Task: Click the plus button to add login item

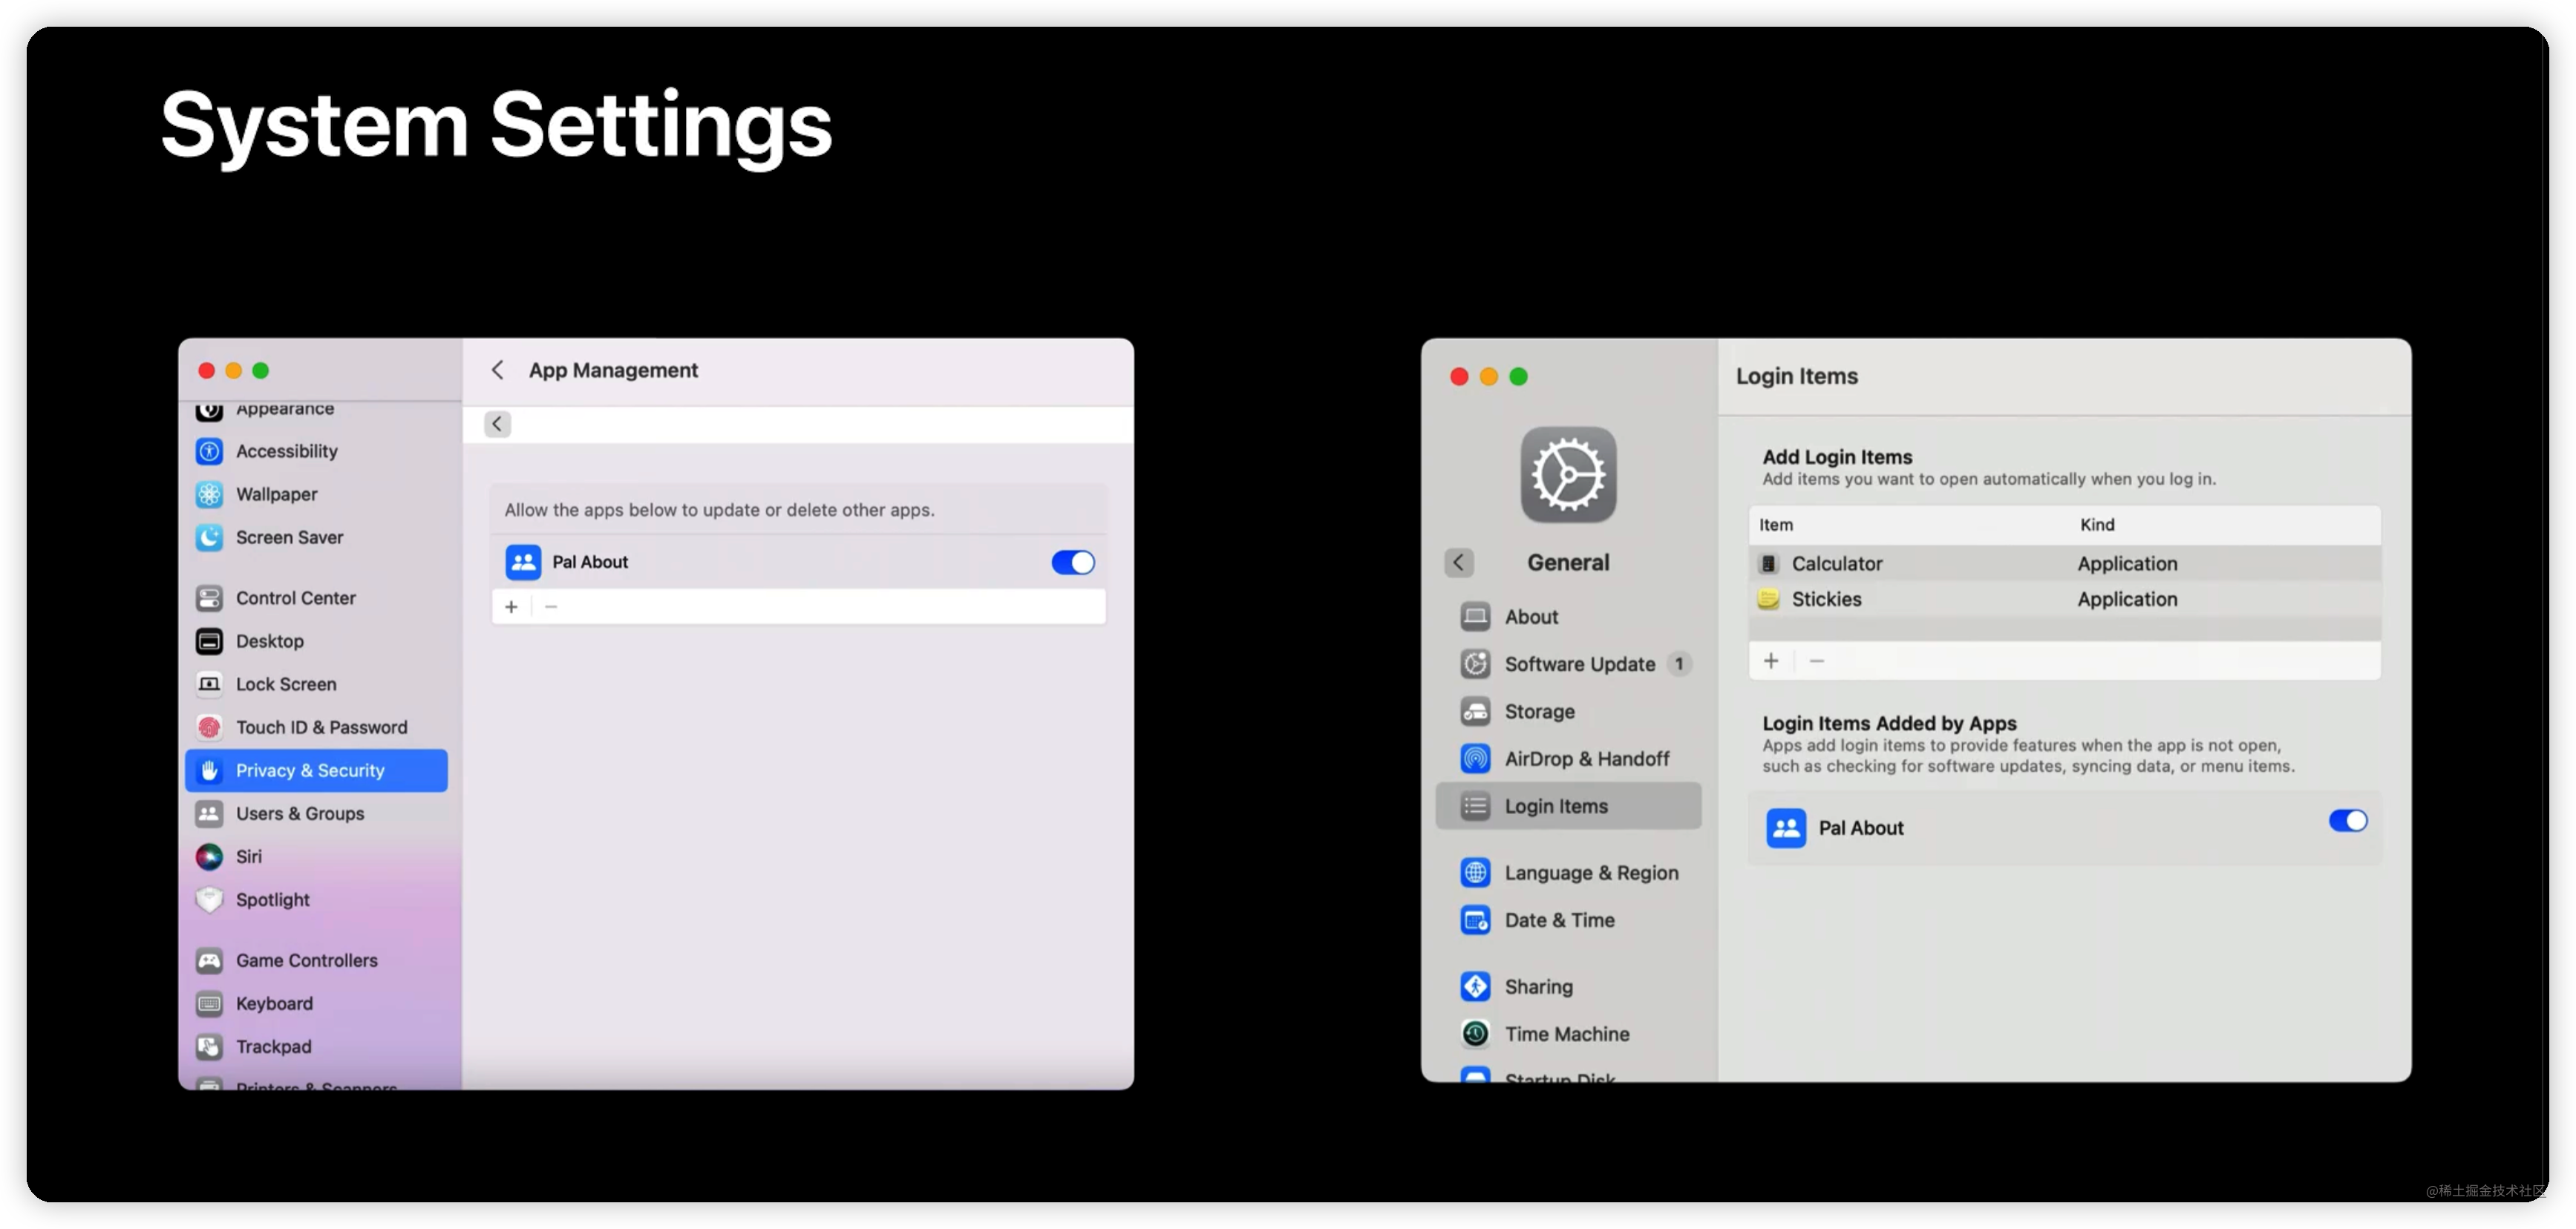Action: 1771,661
